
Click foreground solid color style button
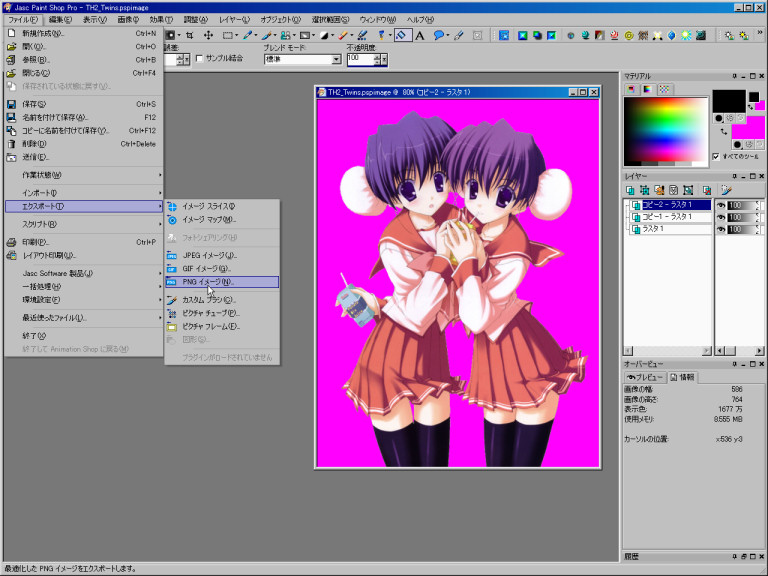pyautogui.click(x=719, y=118)
